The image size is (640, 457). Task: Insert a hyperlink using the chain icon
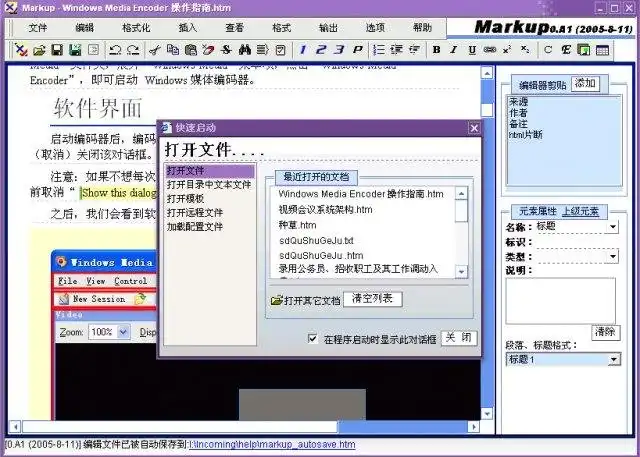click(x=489, y=50)
